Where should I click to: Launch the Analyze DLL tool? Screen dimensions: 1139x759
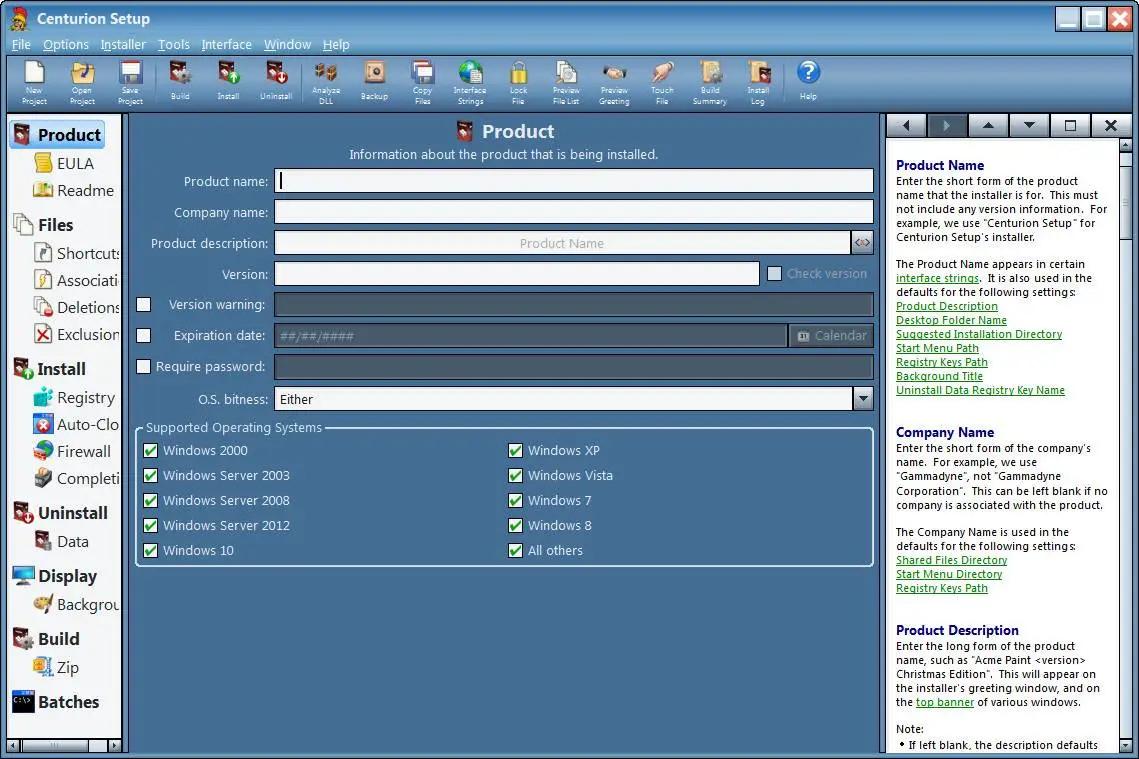[x=325, y=82]
